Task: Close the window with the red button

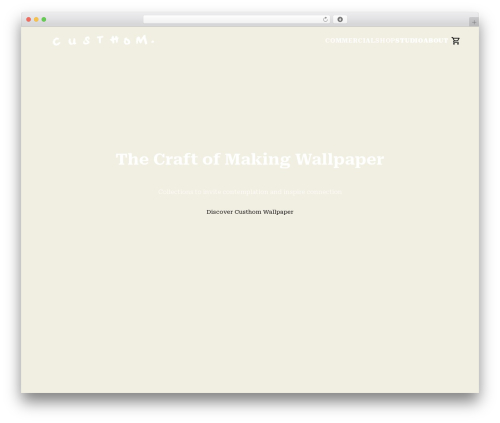Action: (29, 20)
